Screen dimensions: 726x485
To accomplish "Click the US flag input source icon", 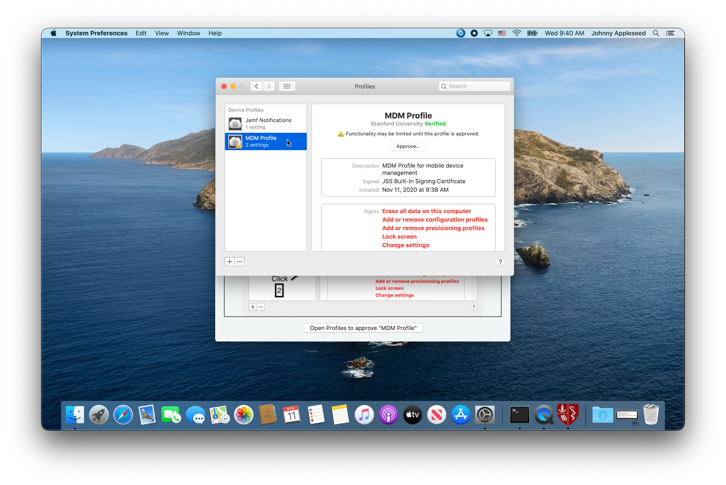I will click(502, 33).
